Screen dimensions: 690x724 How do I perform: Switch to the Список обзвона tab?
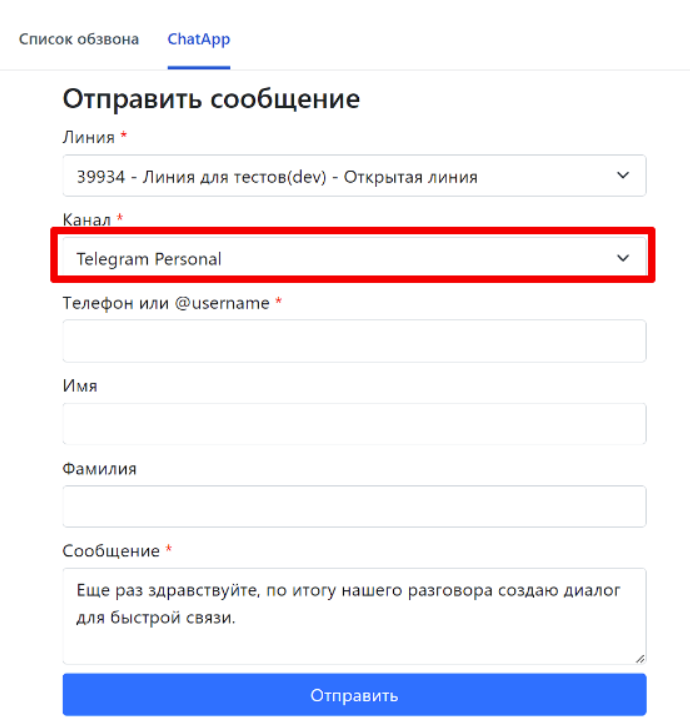click(x=79, y=40)
